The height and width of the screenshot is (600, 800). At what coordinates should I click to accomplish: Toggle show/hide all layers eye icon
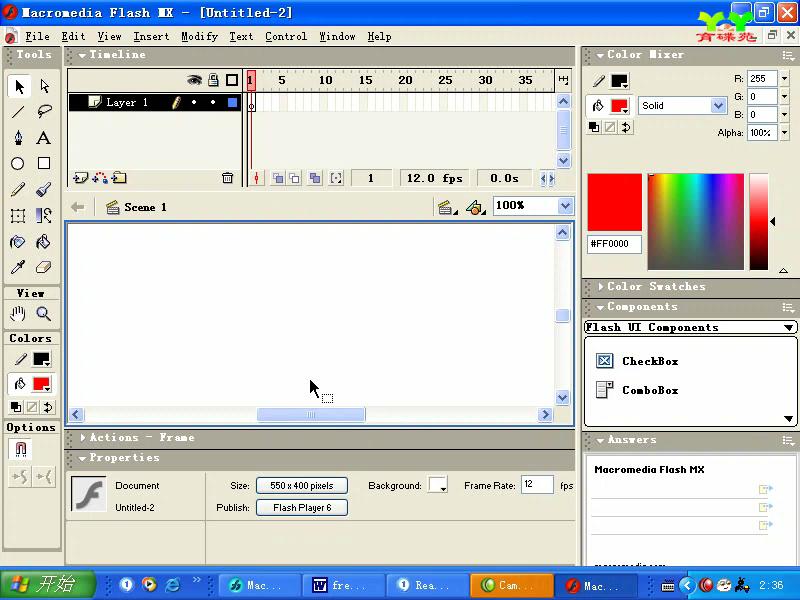click(x=194, y=80)
